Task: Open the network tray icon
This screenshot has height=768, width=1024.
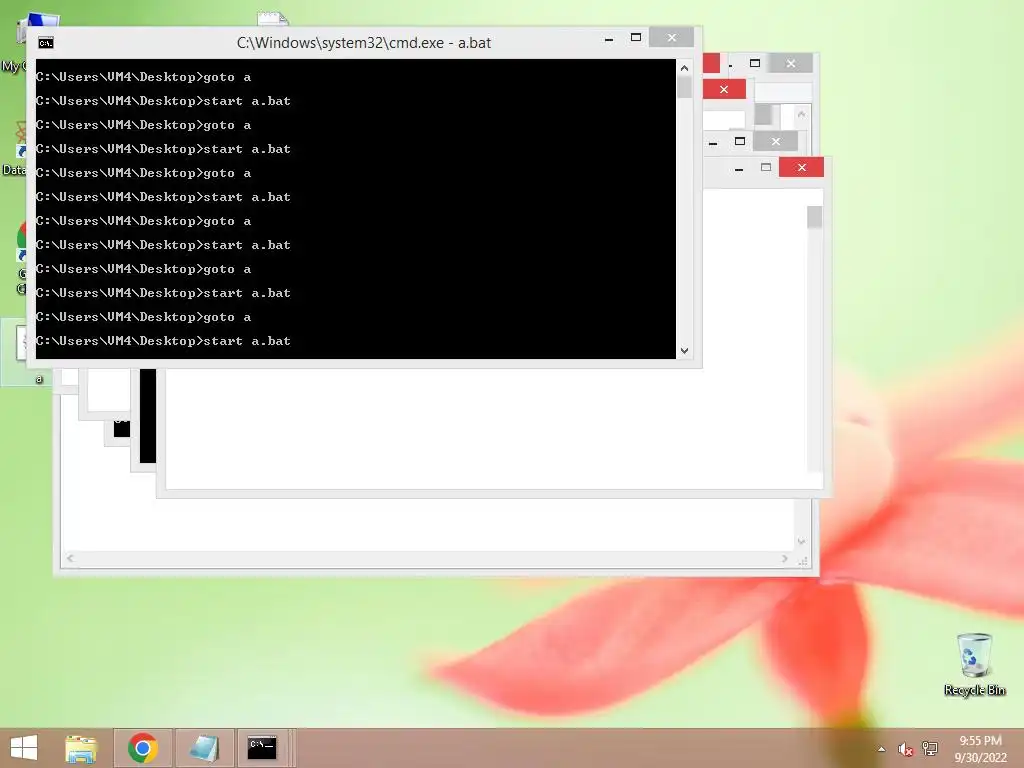Action: click(x=929, y=749)
